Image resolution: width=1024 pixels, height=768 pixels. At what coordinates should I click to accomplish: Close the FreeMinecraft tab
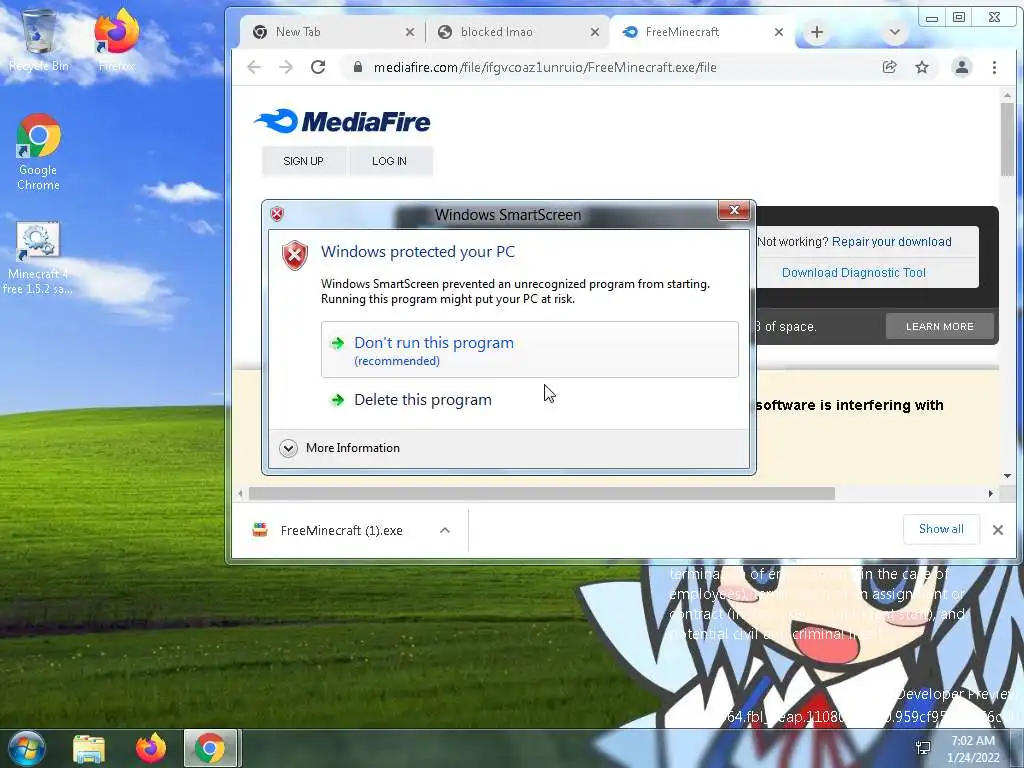coord(778,32)
